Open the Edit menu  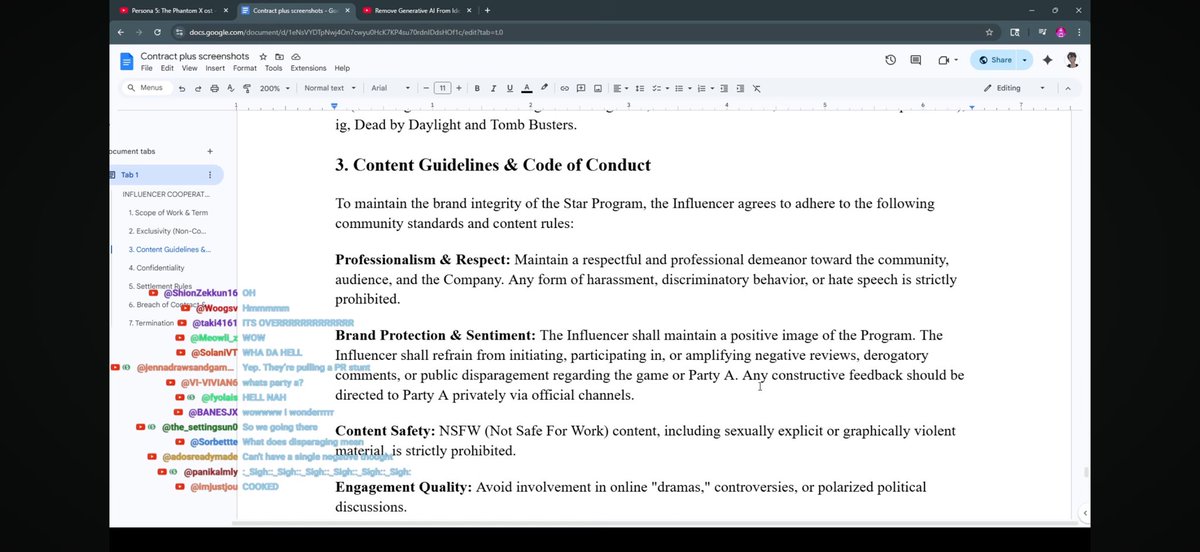click(167, 68)
